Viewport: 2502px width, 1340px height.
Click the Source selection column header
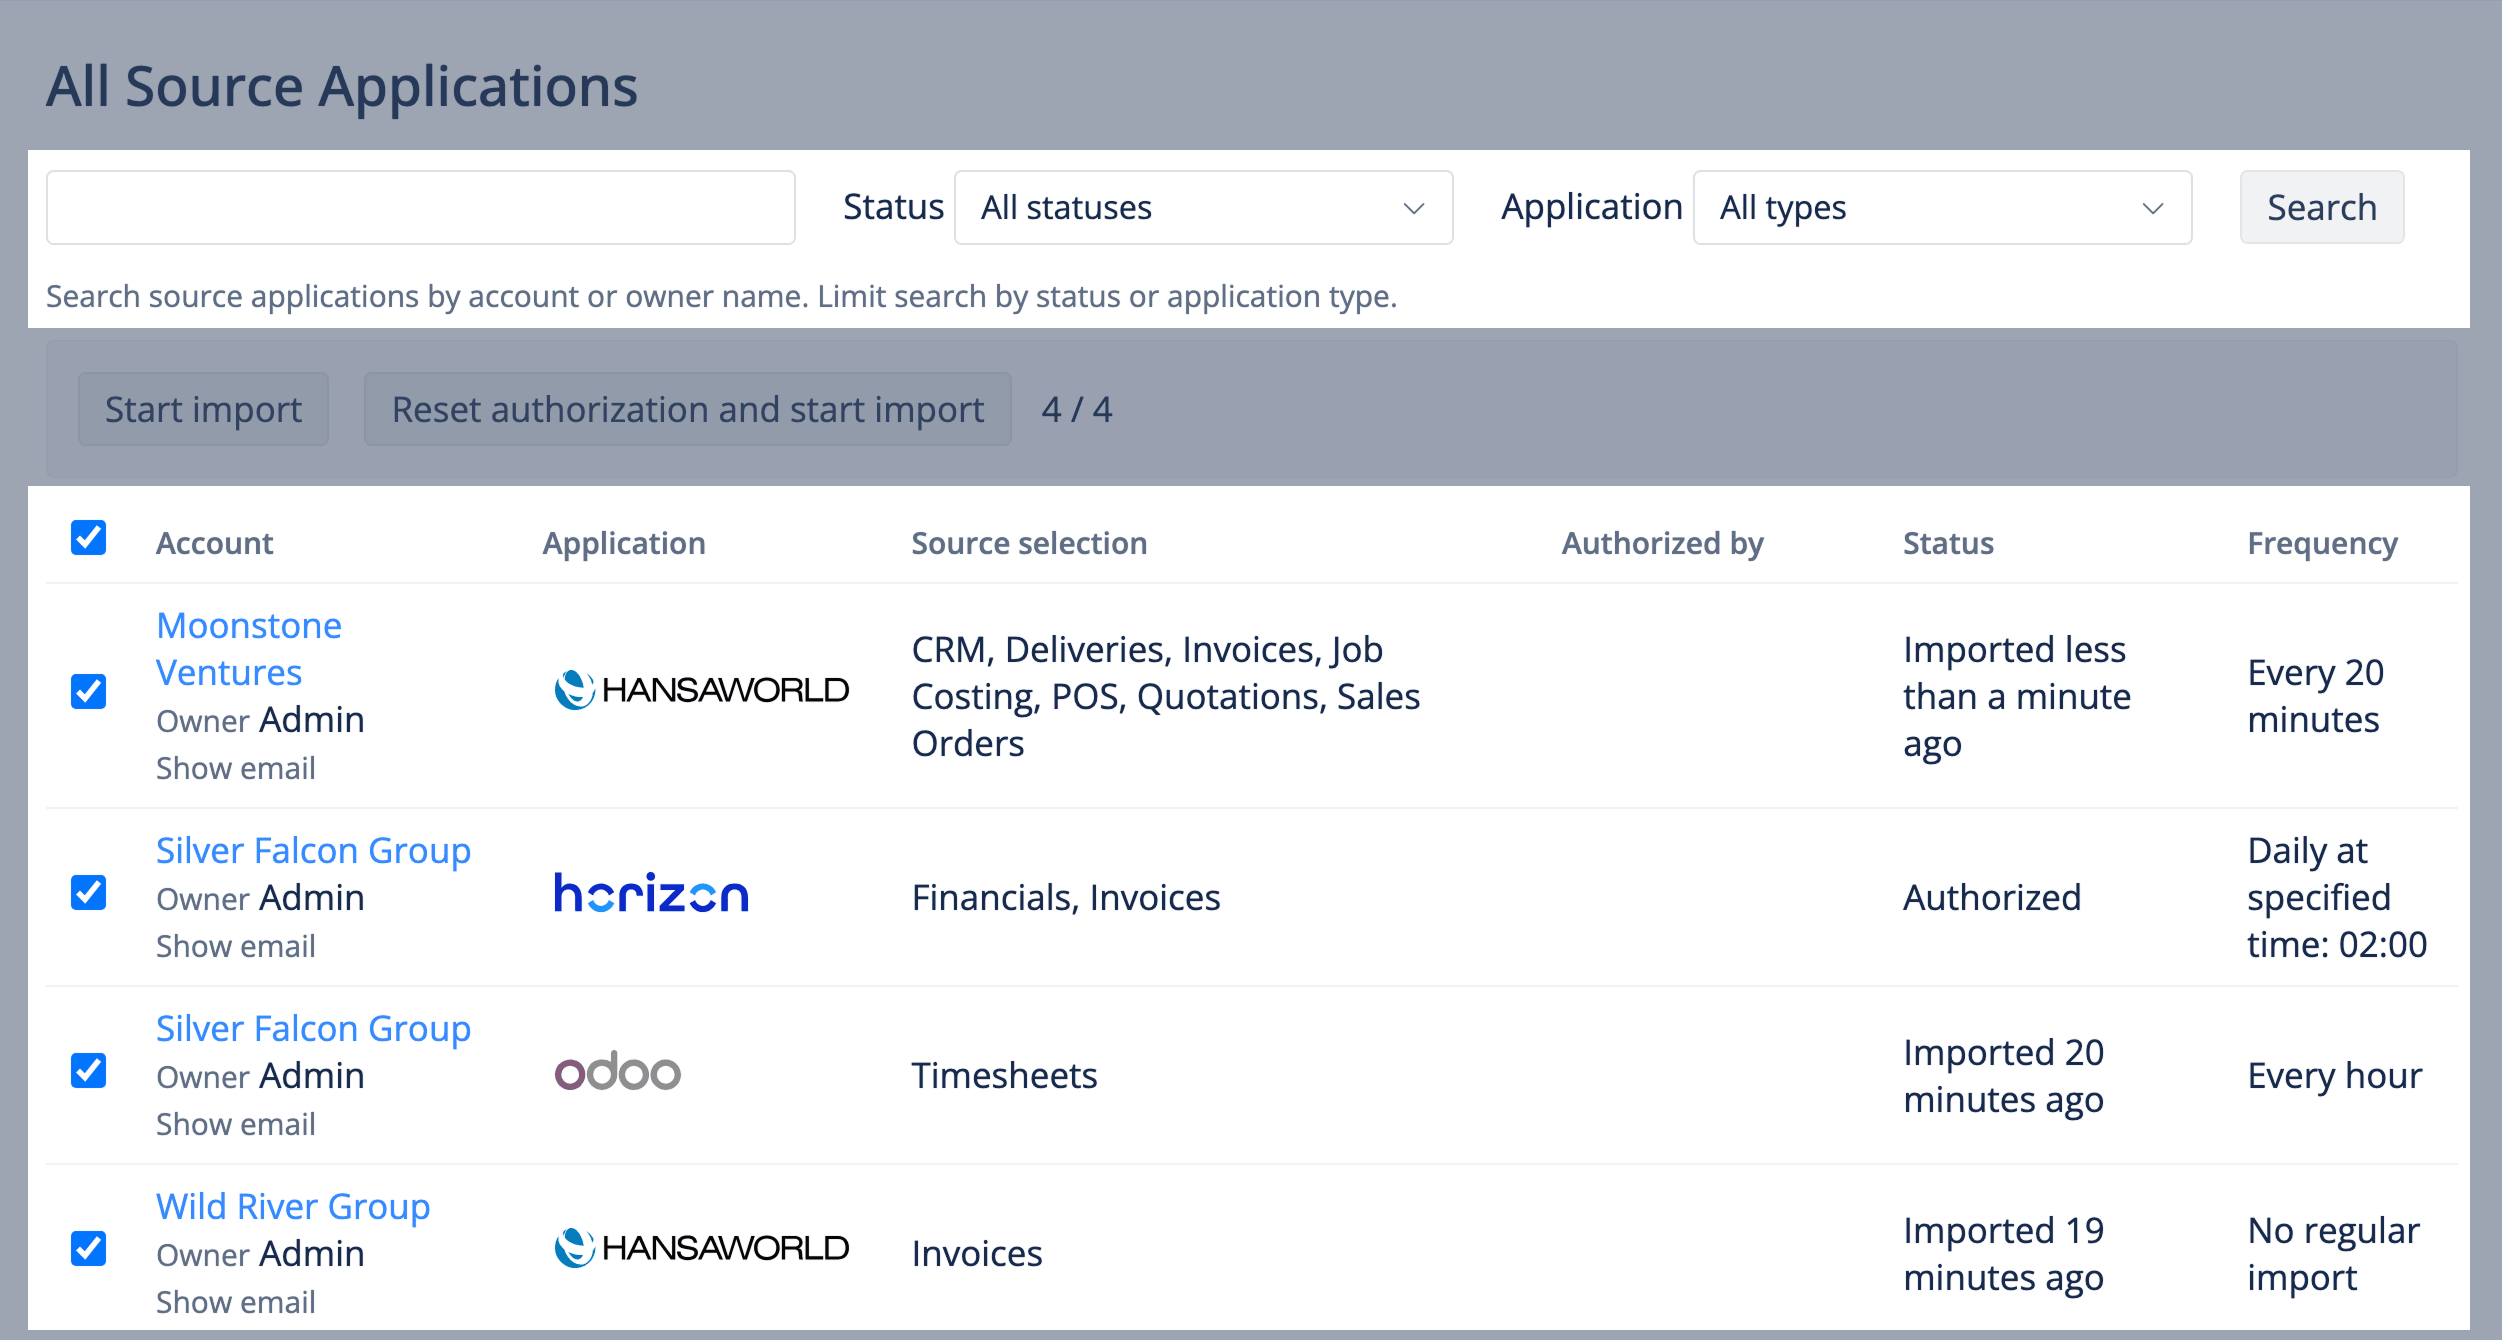(x=1029, y=543)
